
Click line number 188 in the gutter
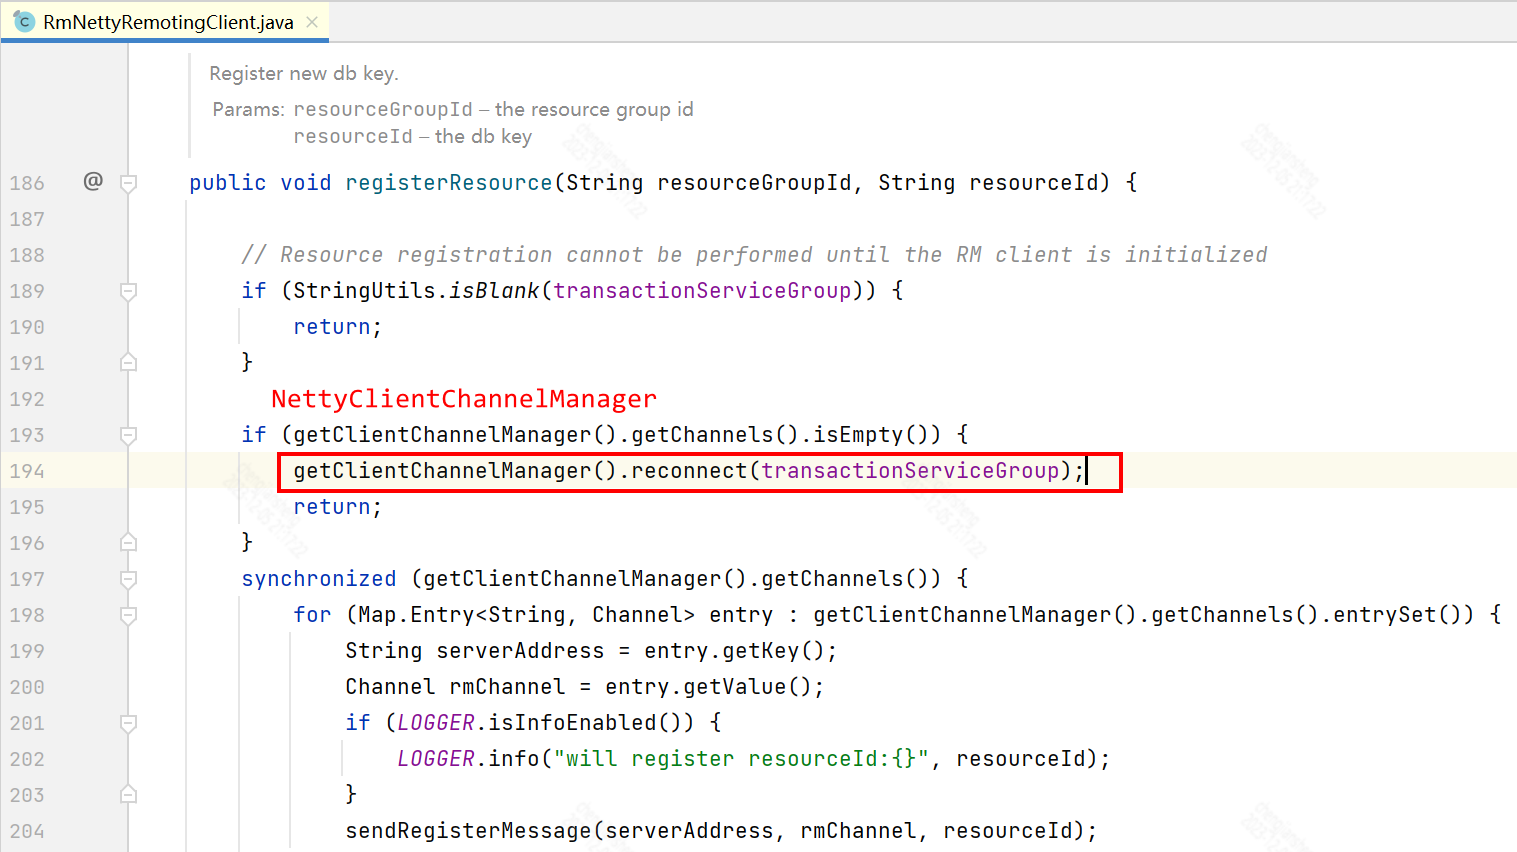27,255
